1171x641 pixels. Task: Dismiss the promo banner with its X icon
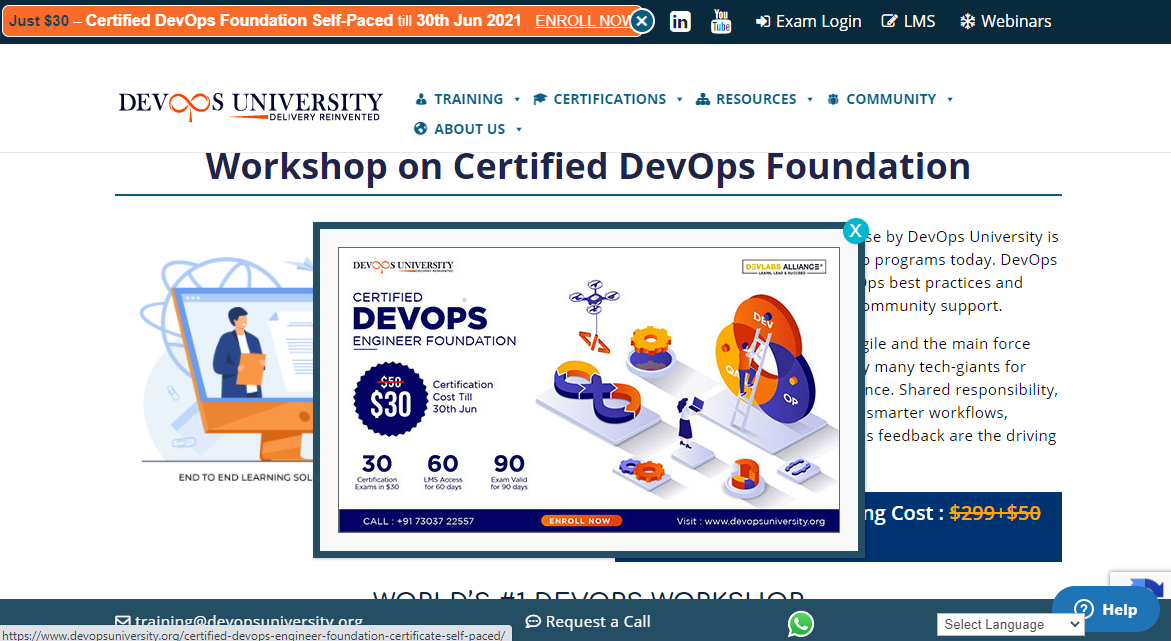tap(641, 19)
